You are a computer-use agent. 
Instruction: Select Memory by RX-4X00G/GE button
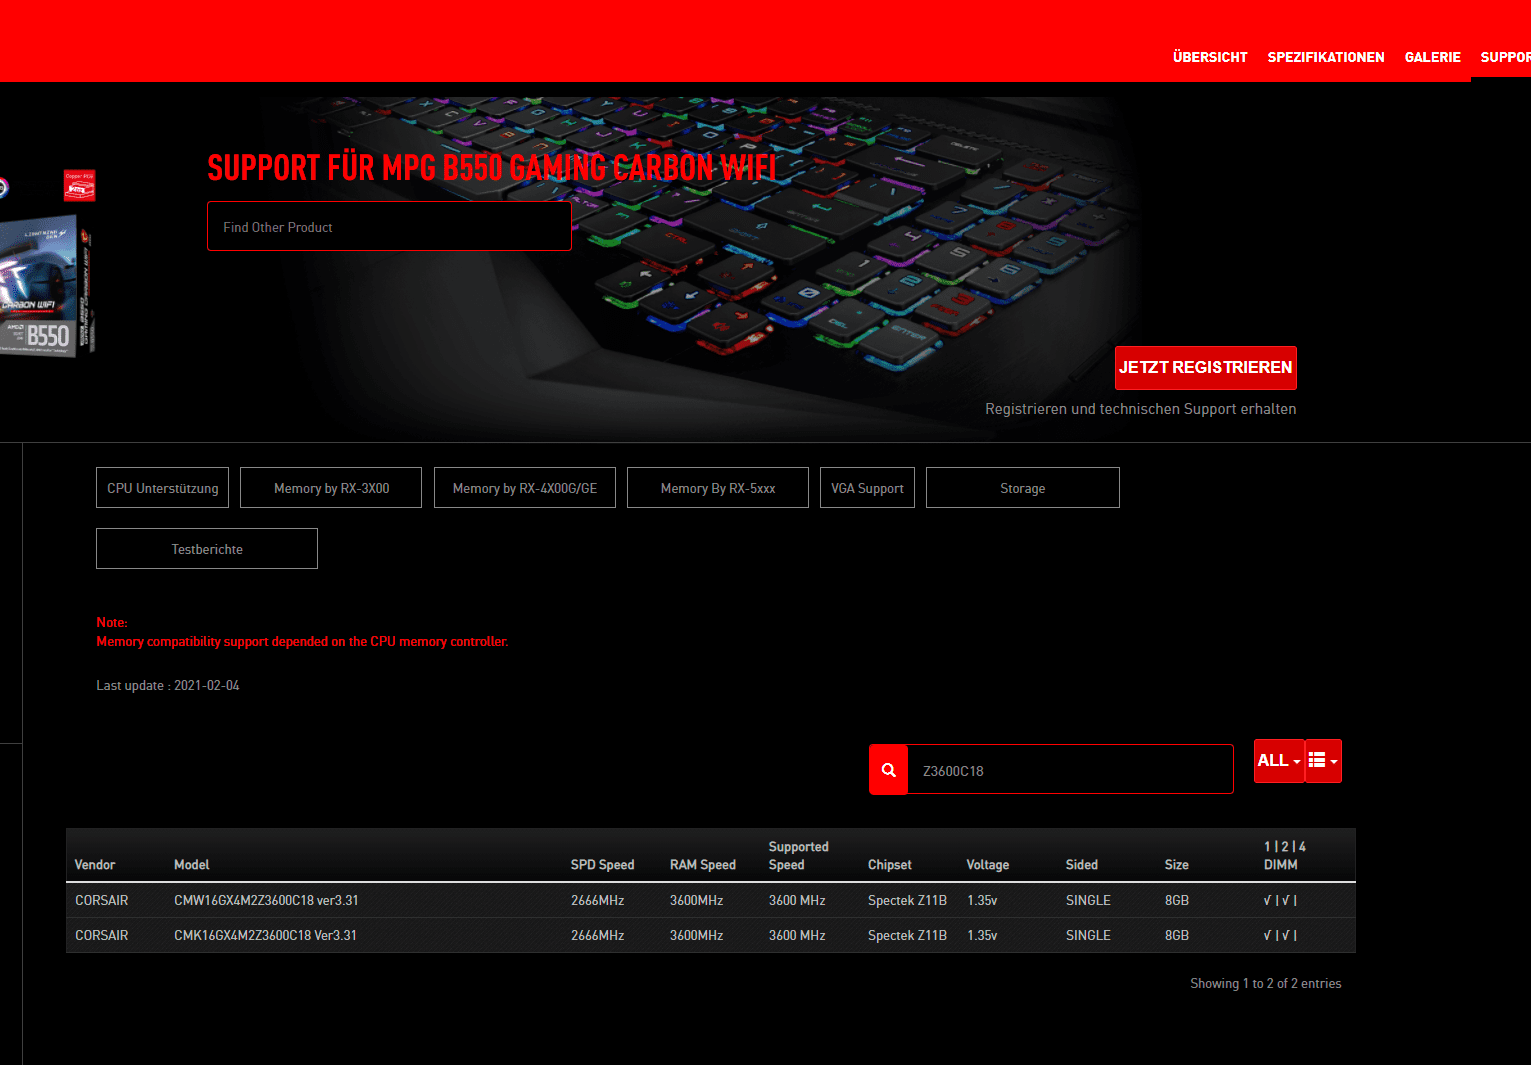point(525,488)
